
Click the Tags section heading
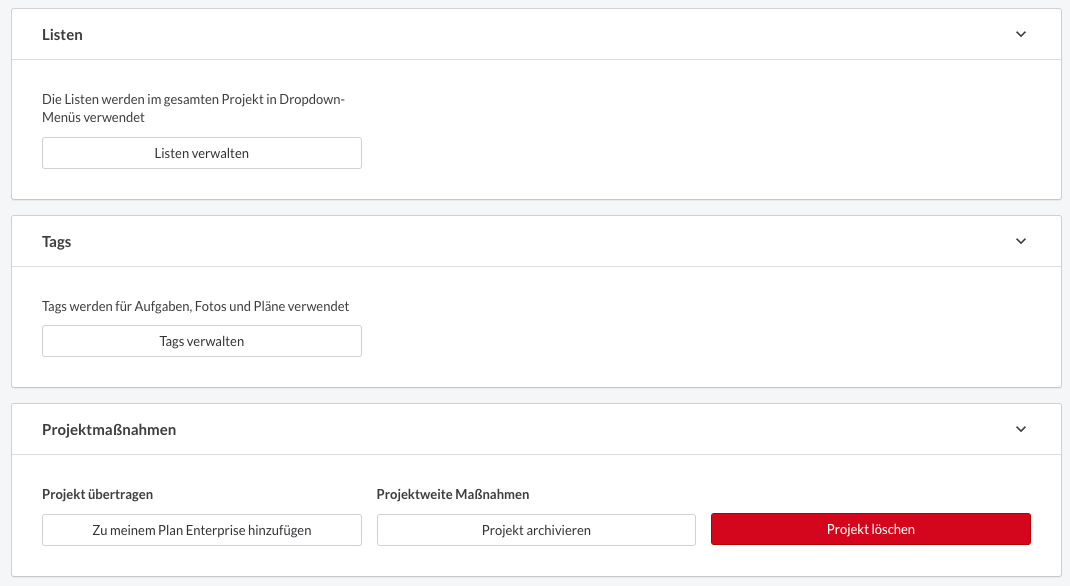57,241
